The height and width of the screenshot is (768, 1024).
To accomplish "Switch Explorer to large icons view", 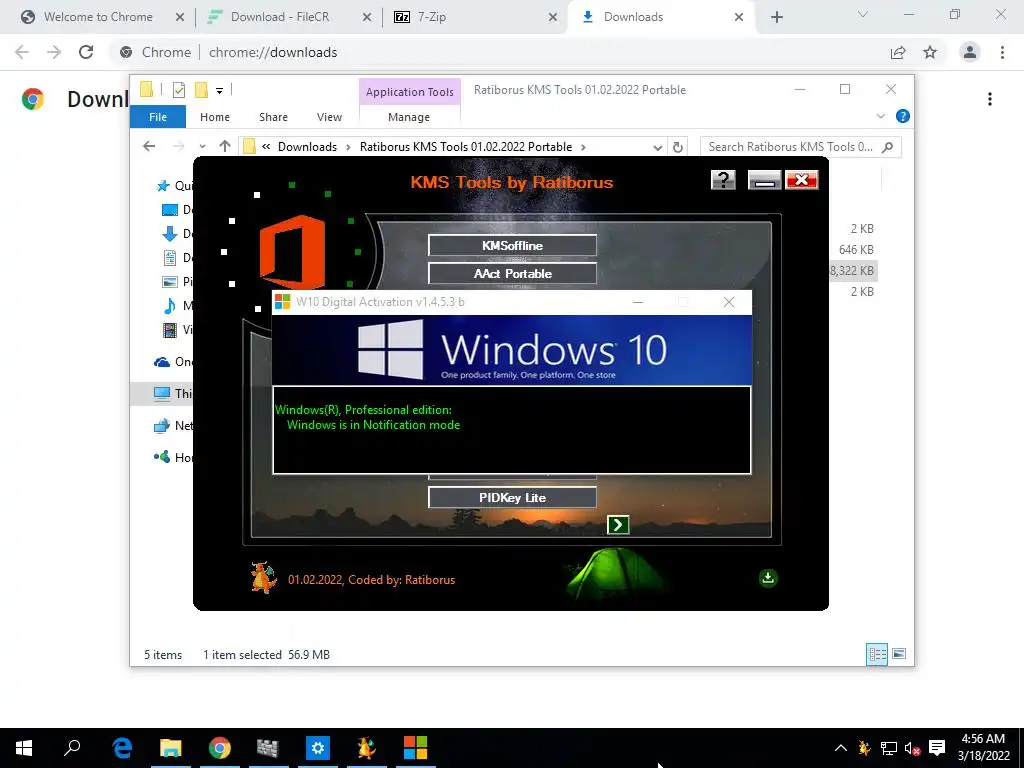I will coord(899,654).
